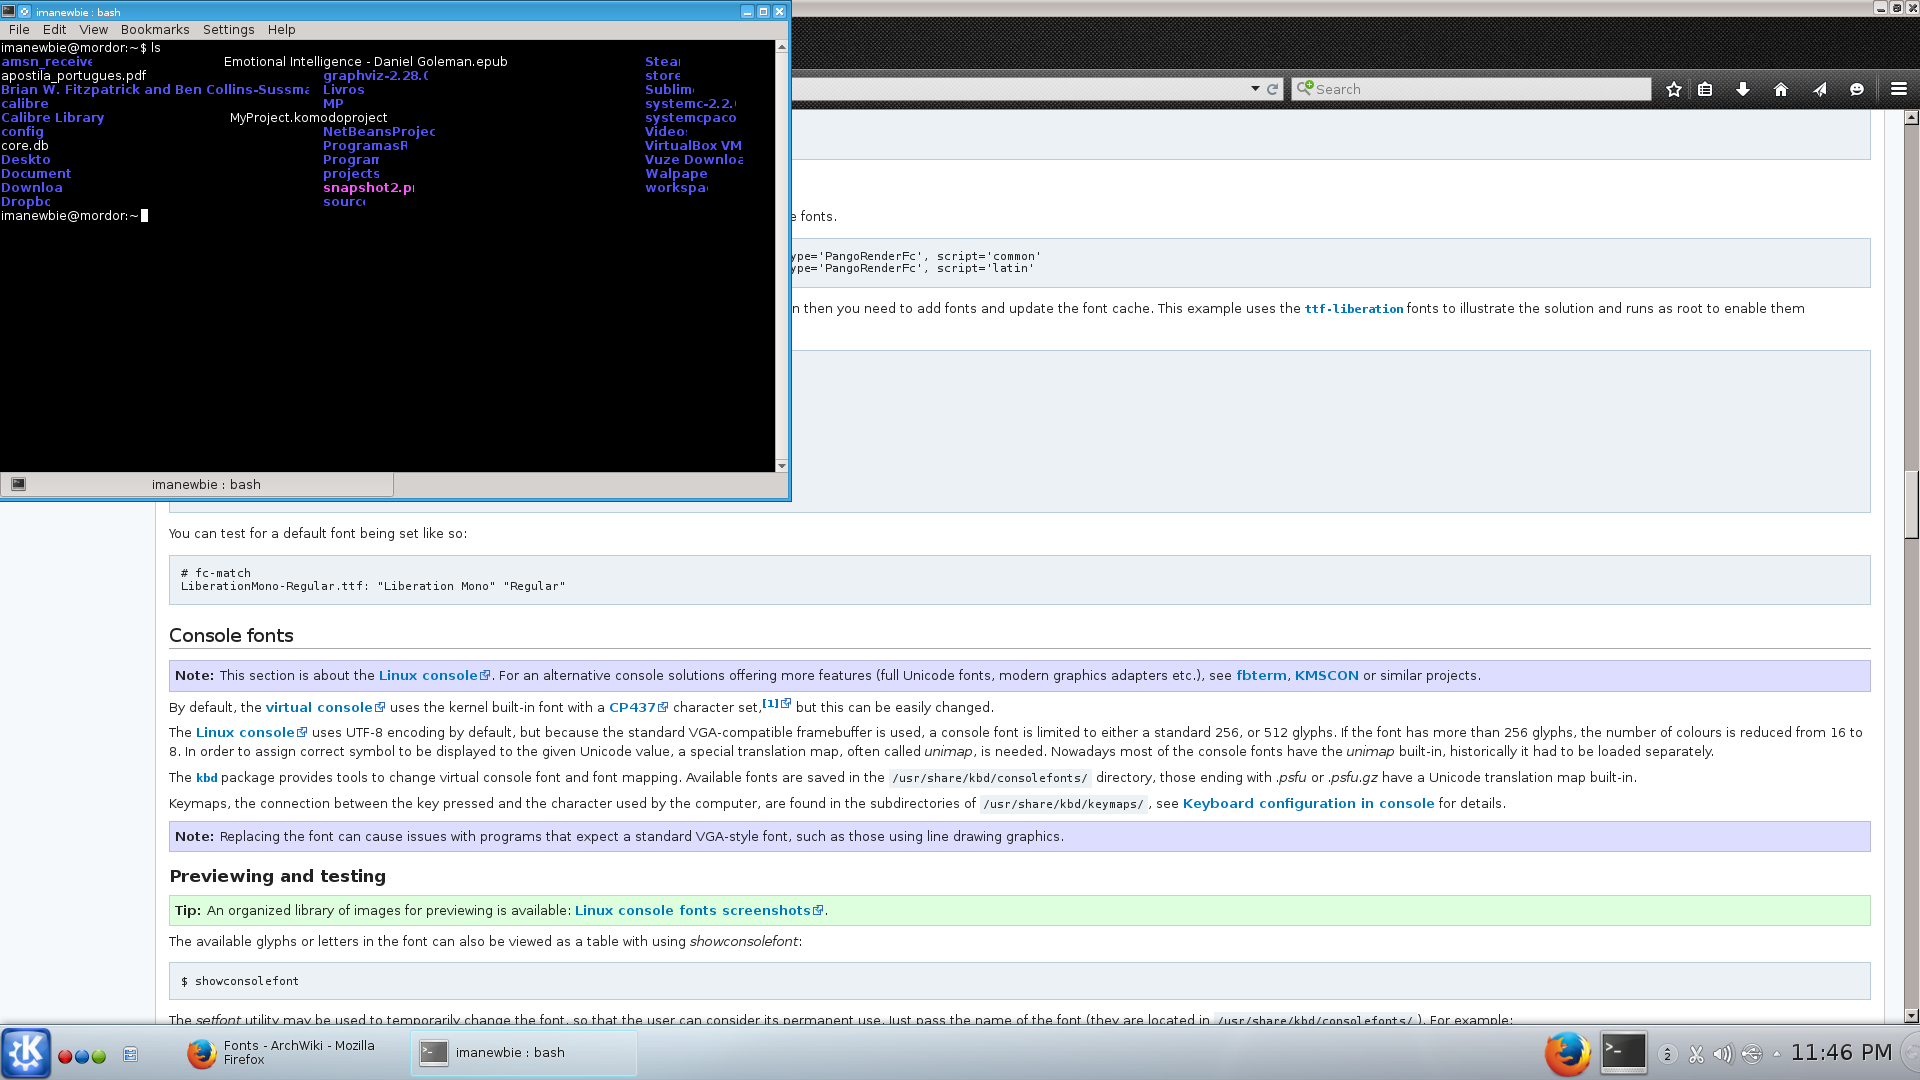Launch terminal from the panel quick launcher
This screenshot has width=1920, height=1080.
pyautogui.click(x=1624, y=1052)
